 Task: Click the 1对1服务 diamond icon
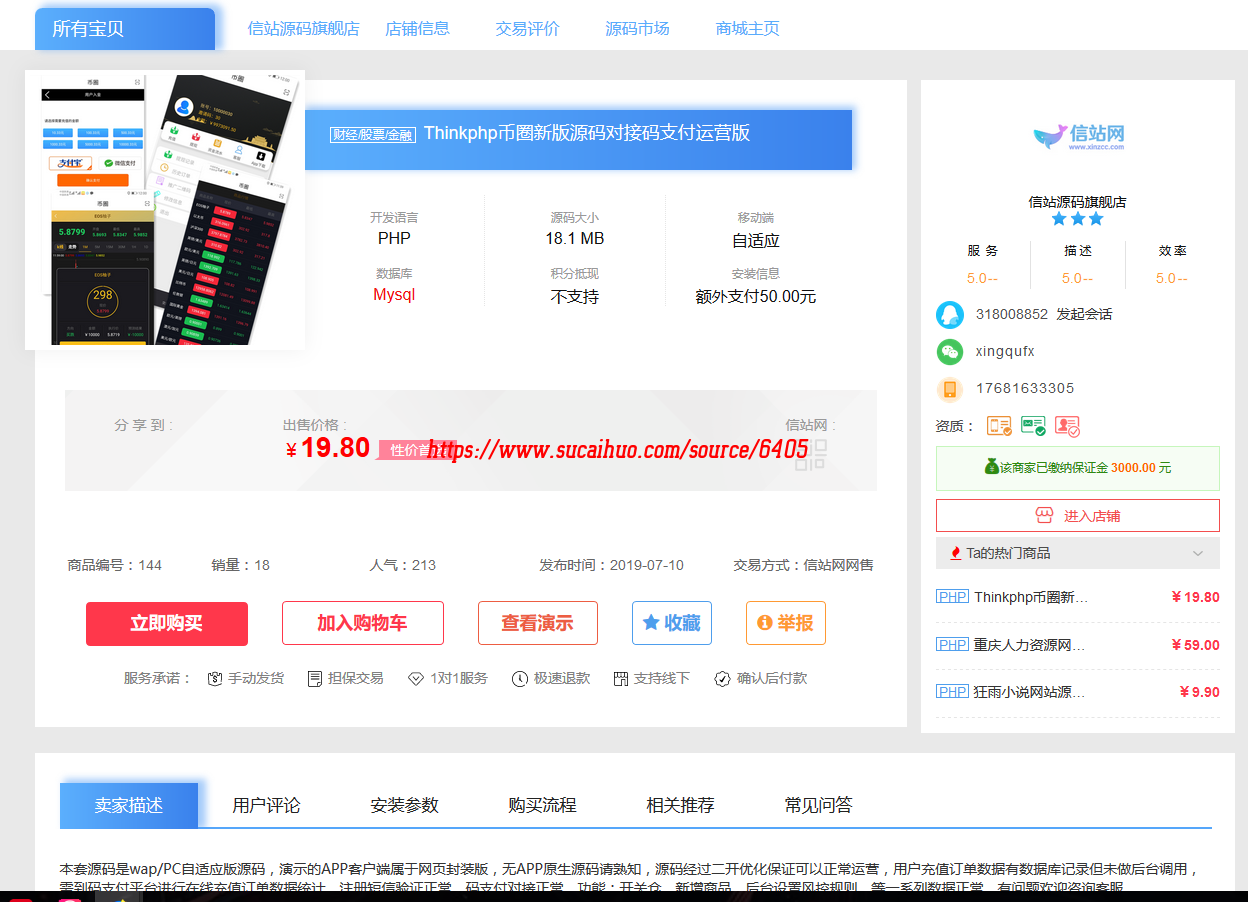coord(416,679)
